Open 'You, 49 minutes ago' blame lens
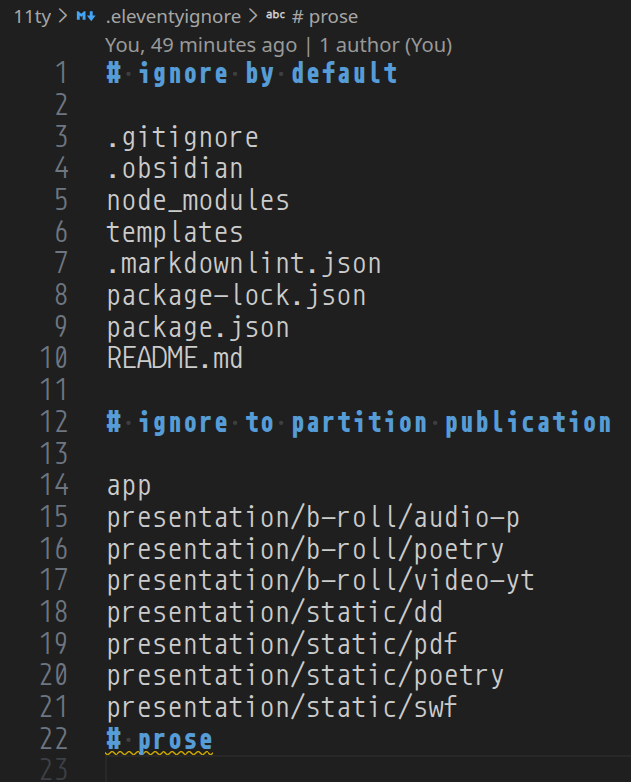 point(200,45)
